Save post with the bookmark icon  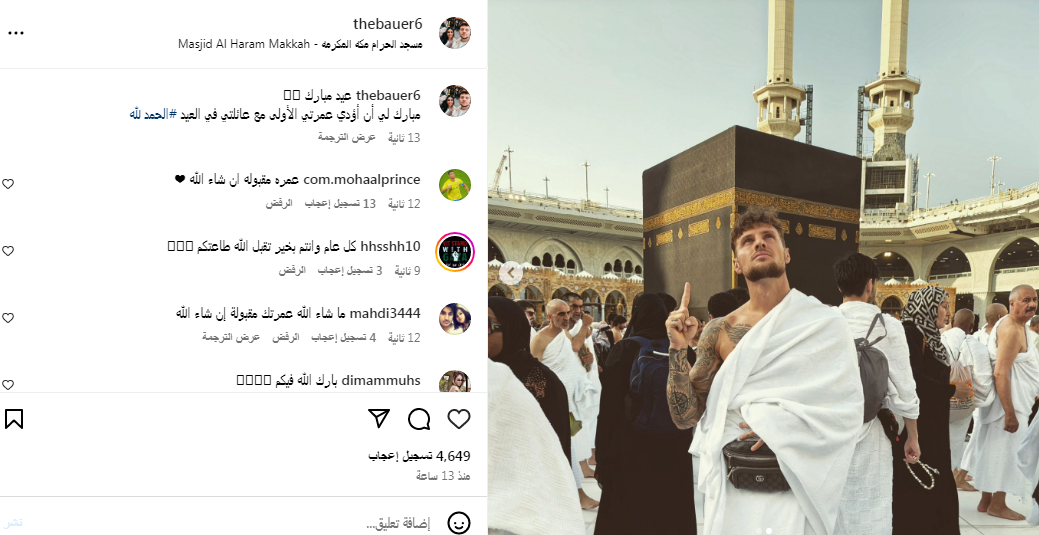[14, 419]
